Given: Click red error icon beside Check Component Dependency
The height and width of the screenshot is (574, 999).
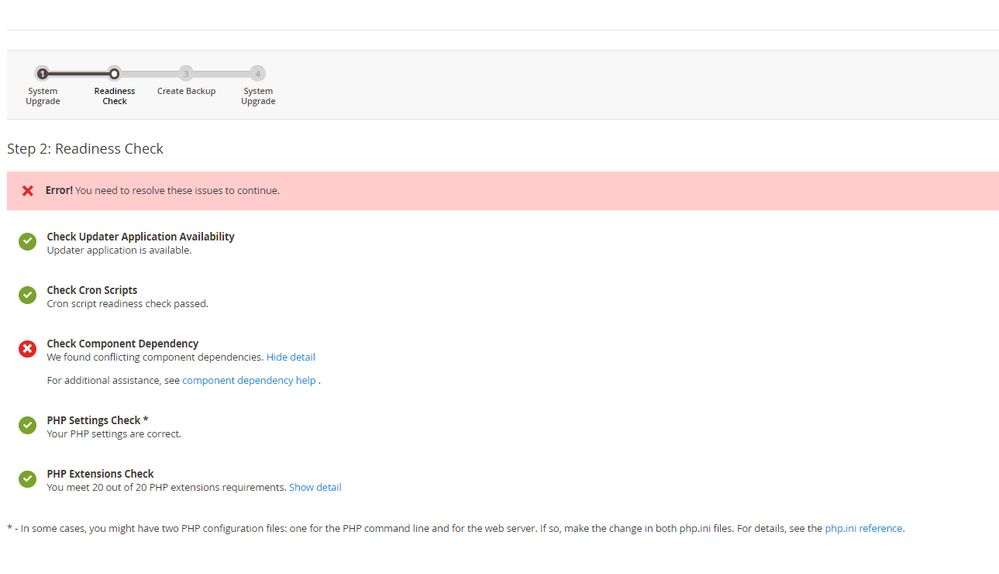Looking at the screenshot, I should tap(28, 349).
